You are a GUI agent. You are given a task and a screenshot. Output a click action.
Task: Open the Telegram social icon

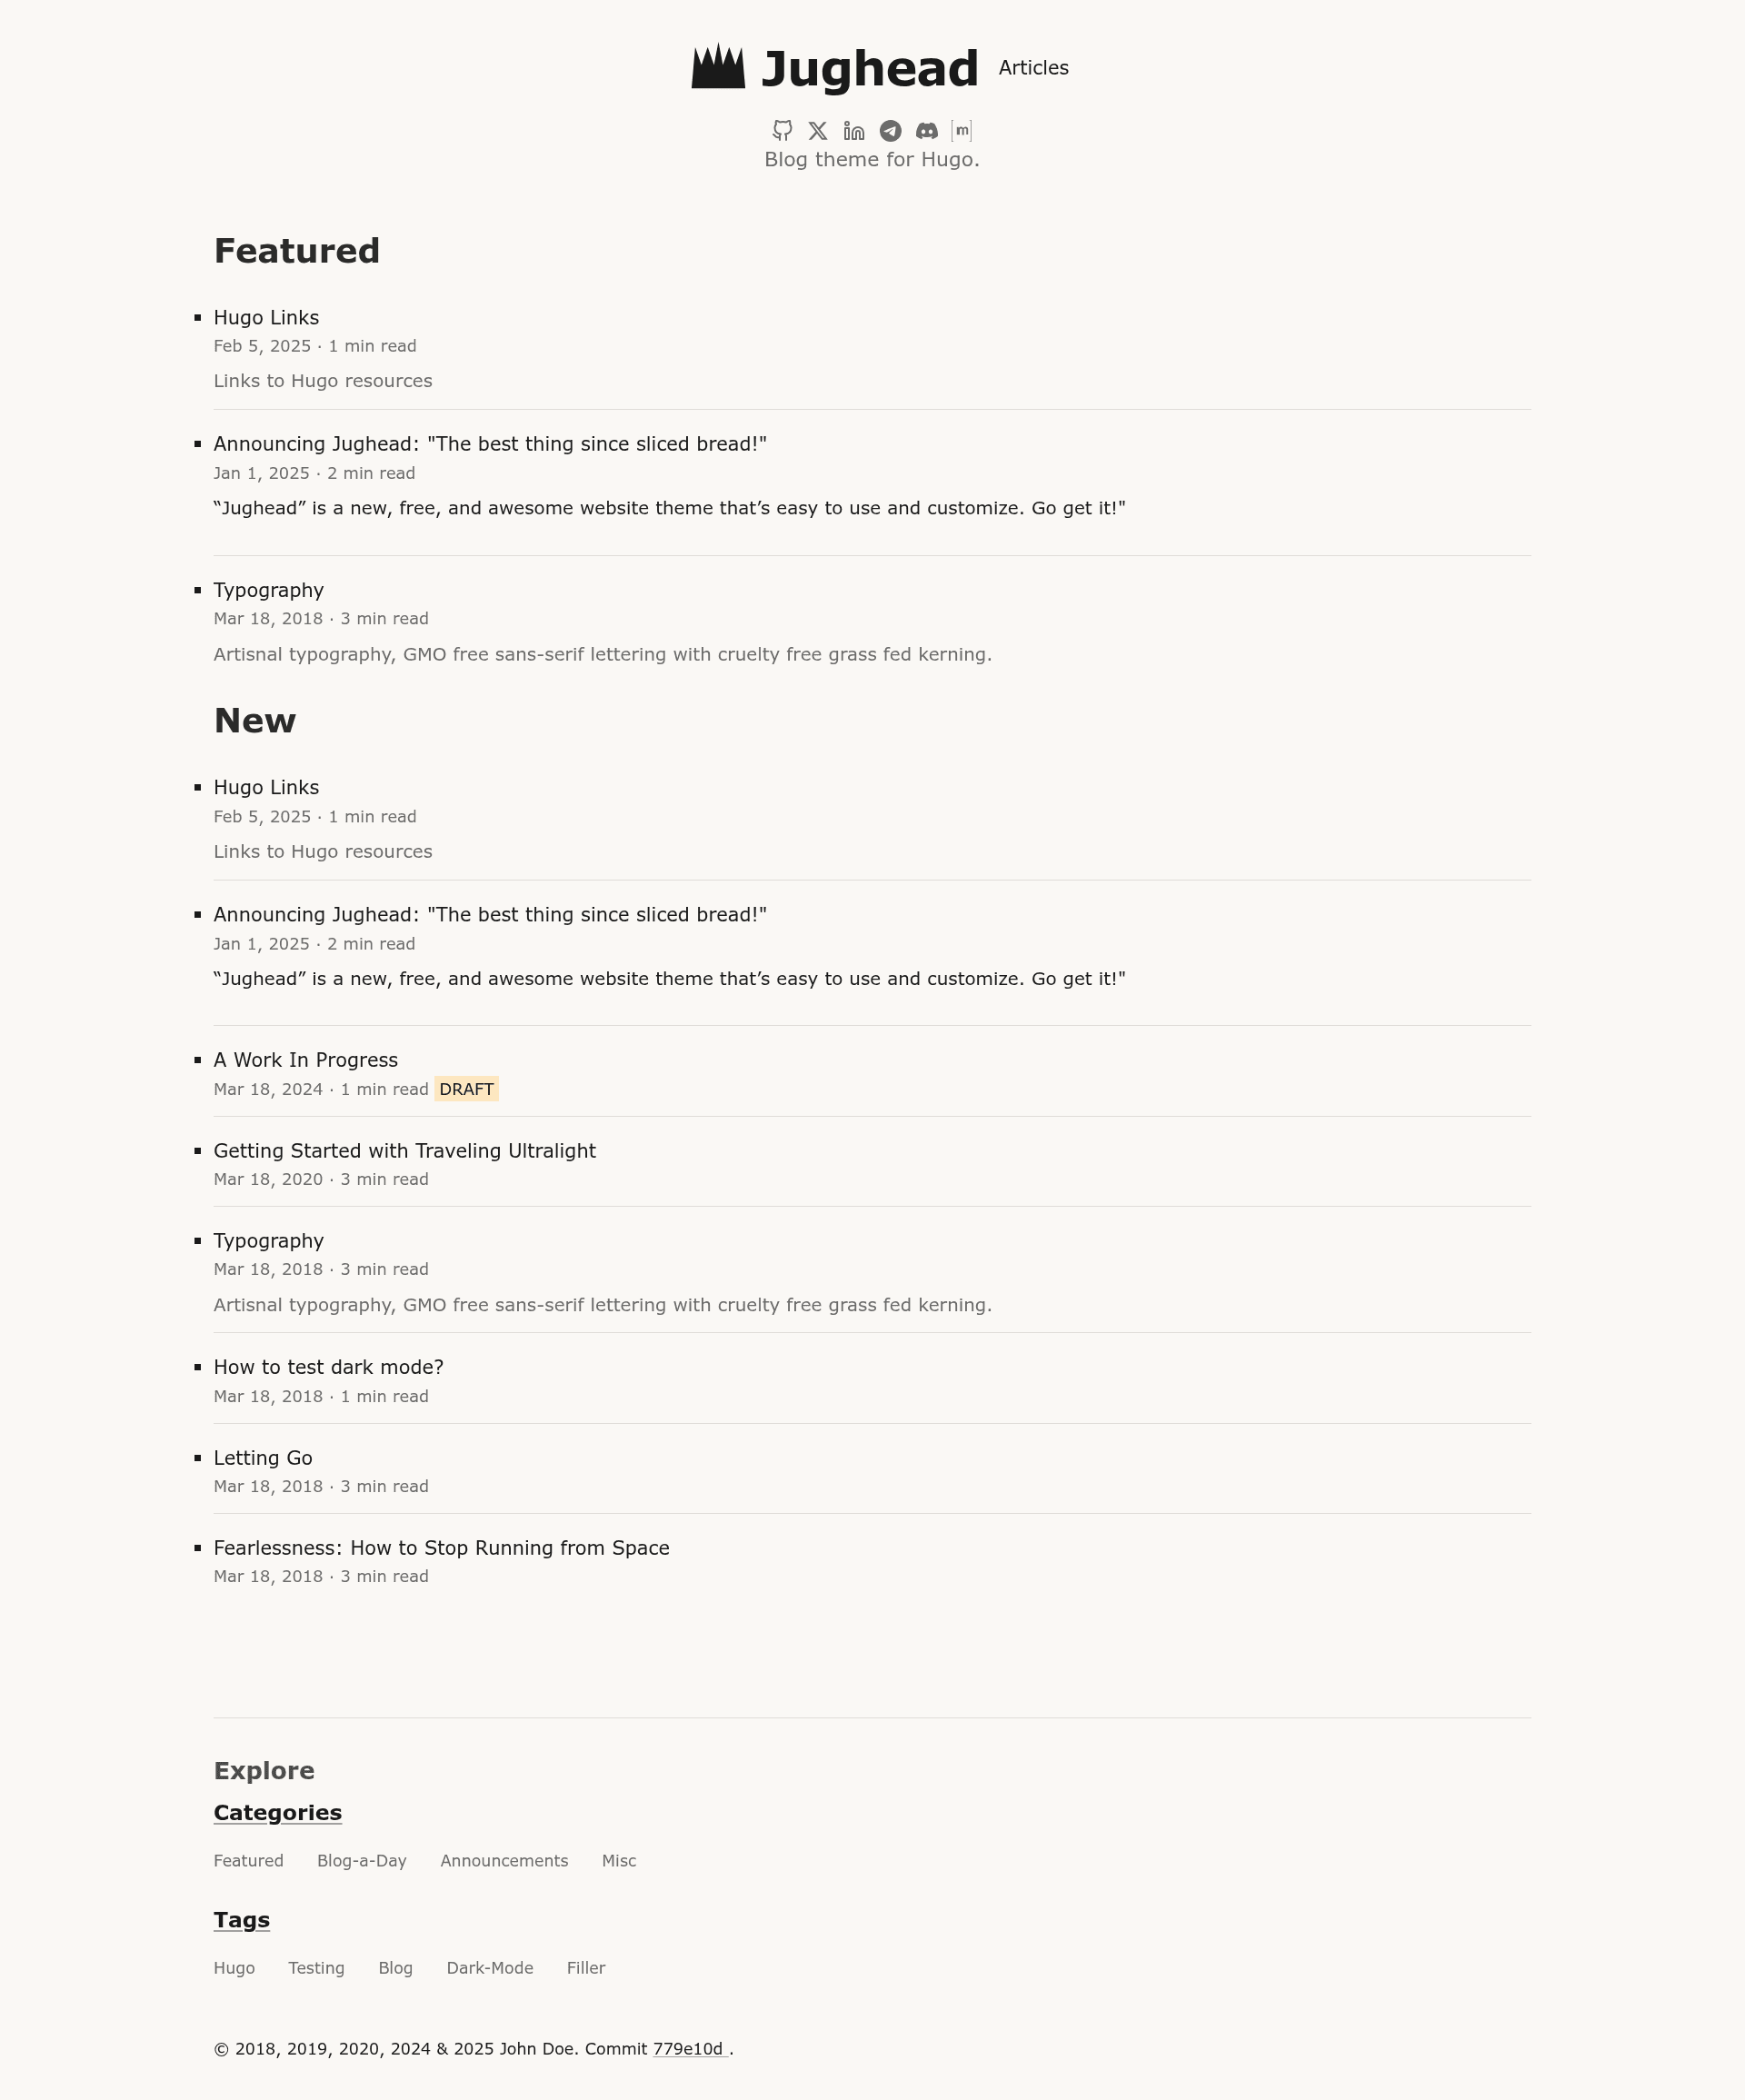pyautogui.click(x=890, y=131)
